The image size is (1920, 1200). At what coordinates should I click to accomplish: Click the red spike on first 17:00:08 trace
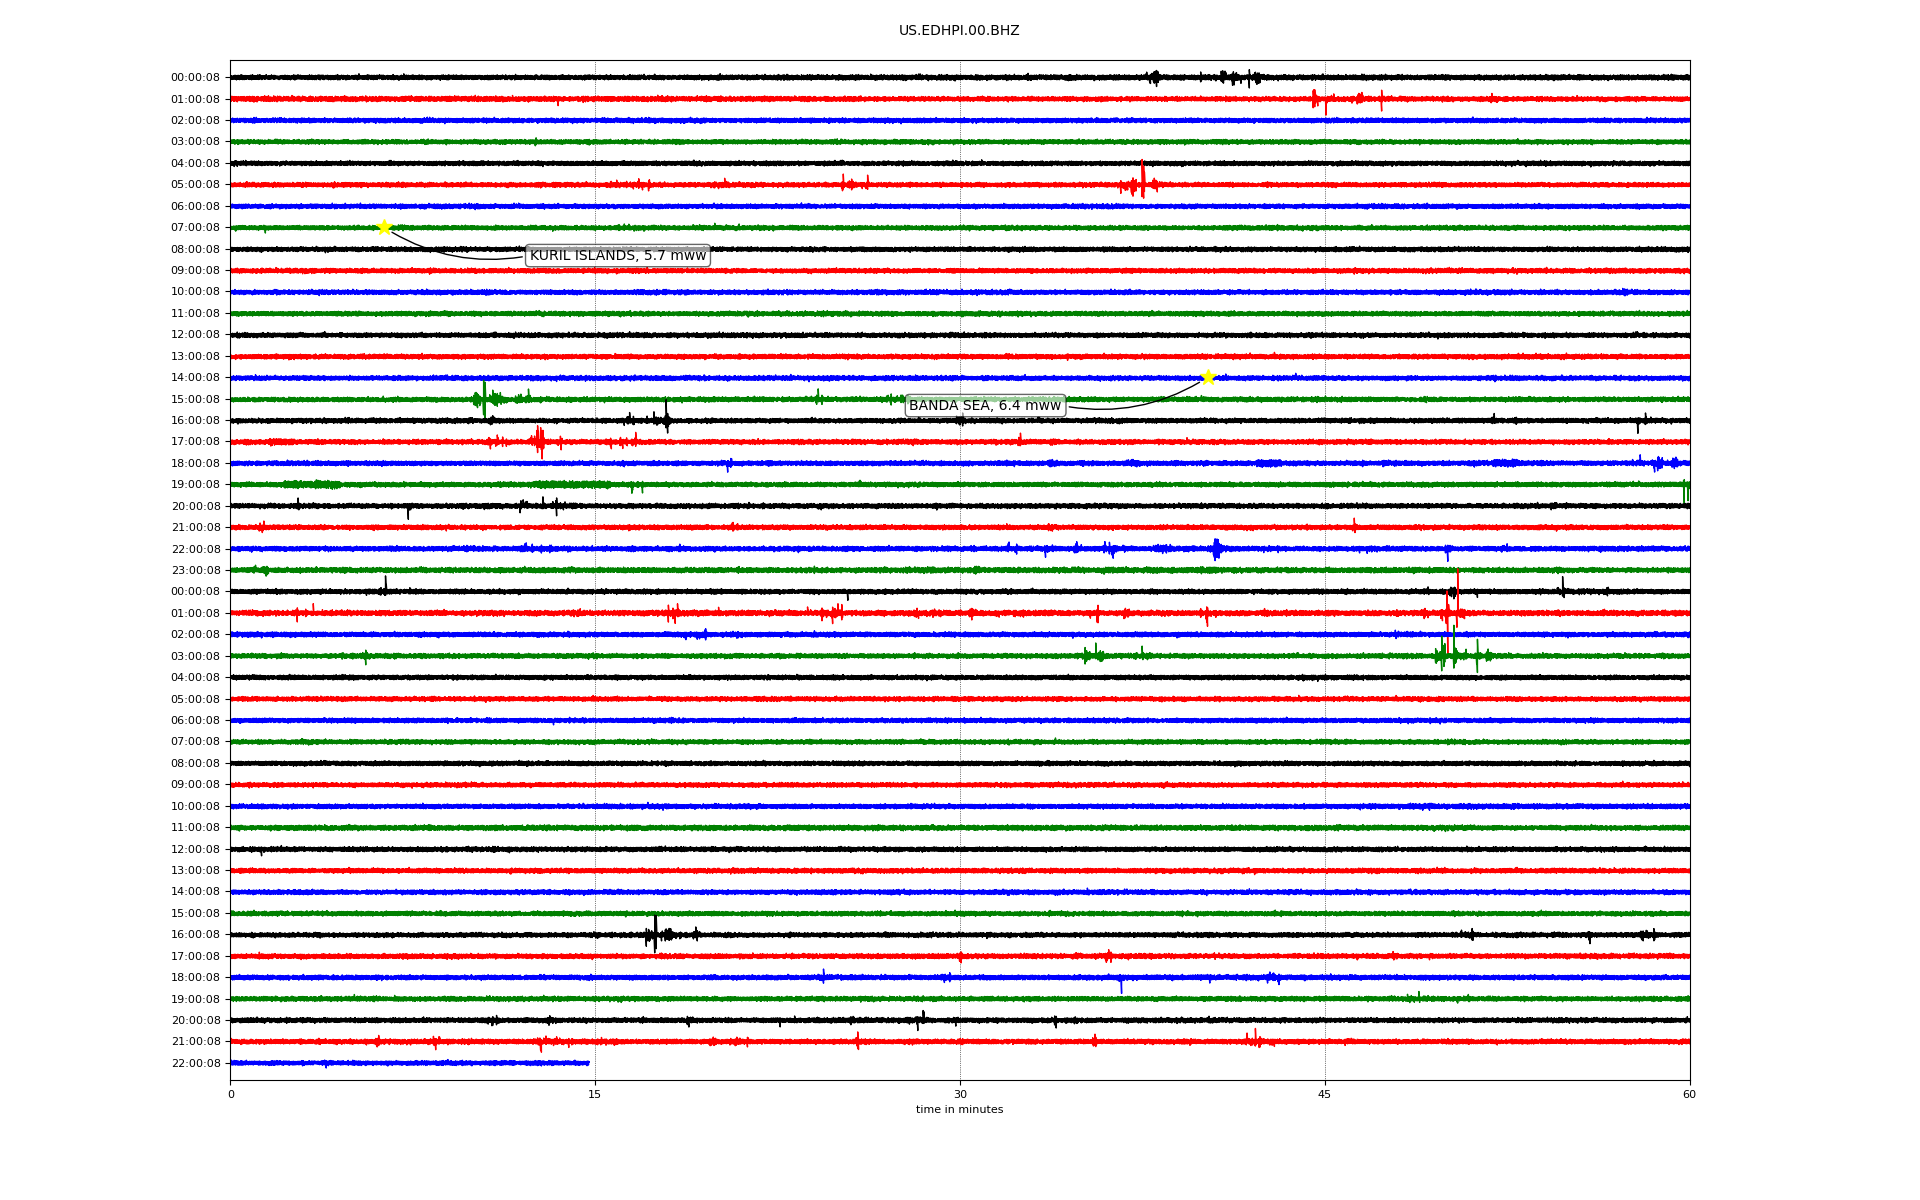coord(539,440)
